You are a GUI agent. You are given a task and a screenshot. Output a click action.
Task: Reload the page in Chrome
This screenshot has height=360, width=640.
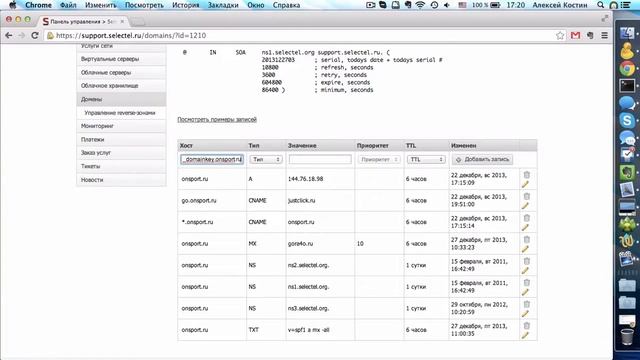click(x=35, y=36)
